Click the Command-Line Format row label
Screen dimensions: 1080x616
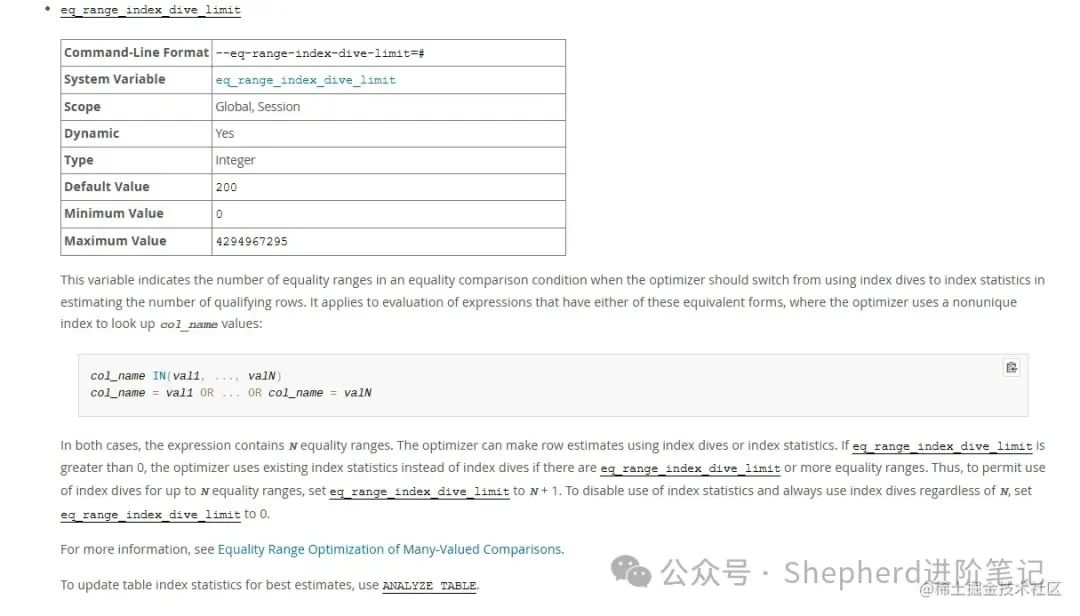pos(136,53)
